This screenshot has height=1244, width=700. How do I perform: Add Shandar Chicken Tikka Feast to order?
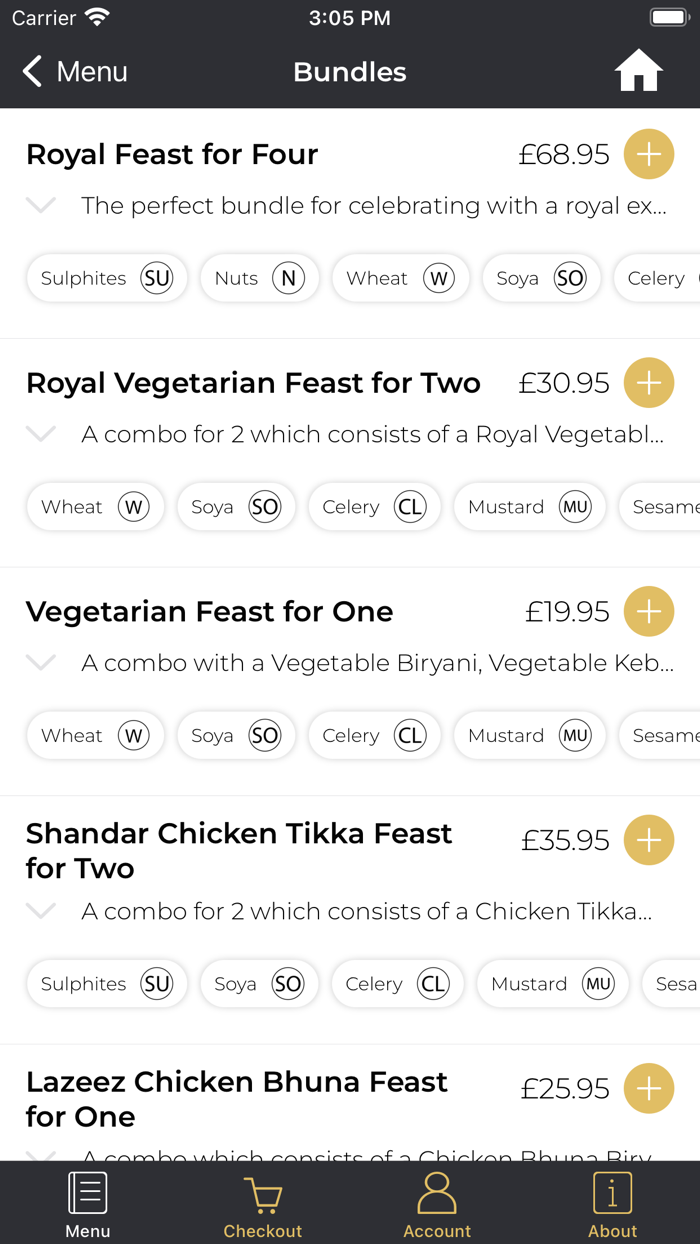coord(648,840)
